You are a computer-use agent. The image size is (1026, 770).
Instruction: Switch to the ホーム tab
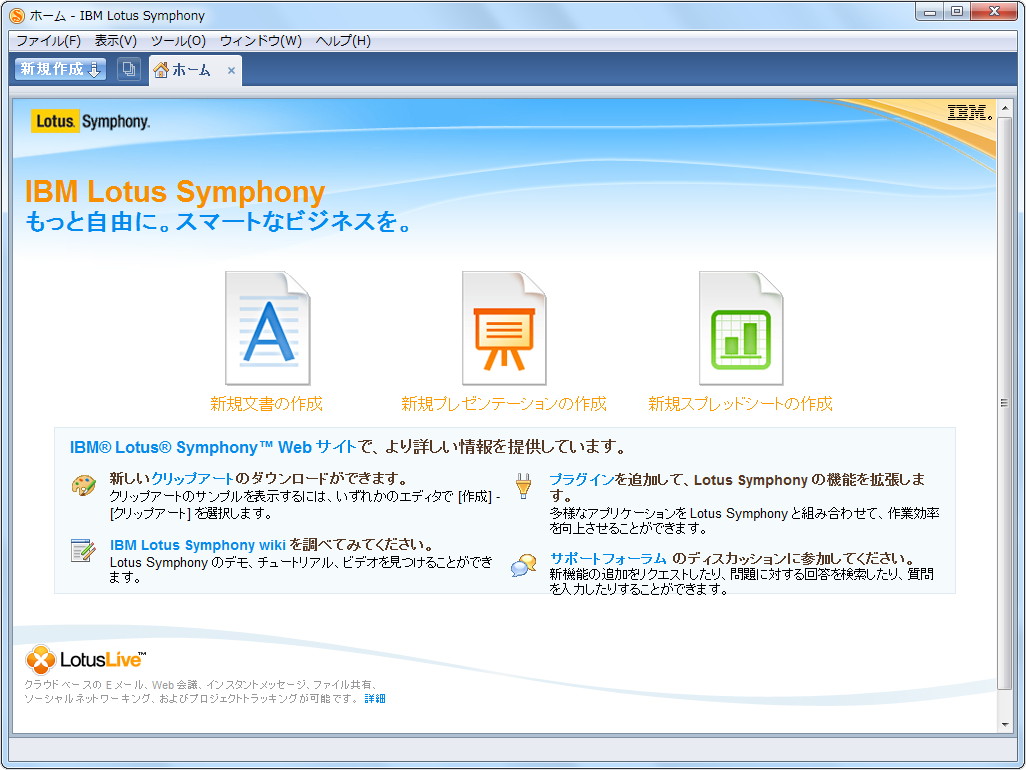(190, 70)
